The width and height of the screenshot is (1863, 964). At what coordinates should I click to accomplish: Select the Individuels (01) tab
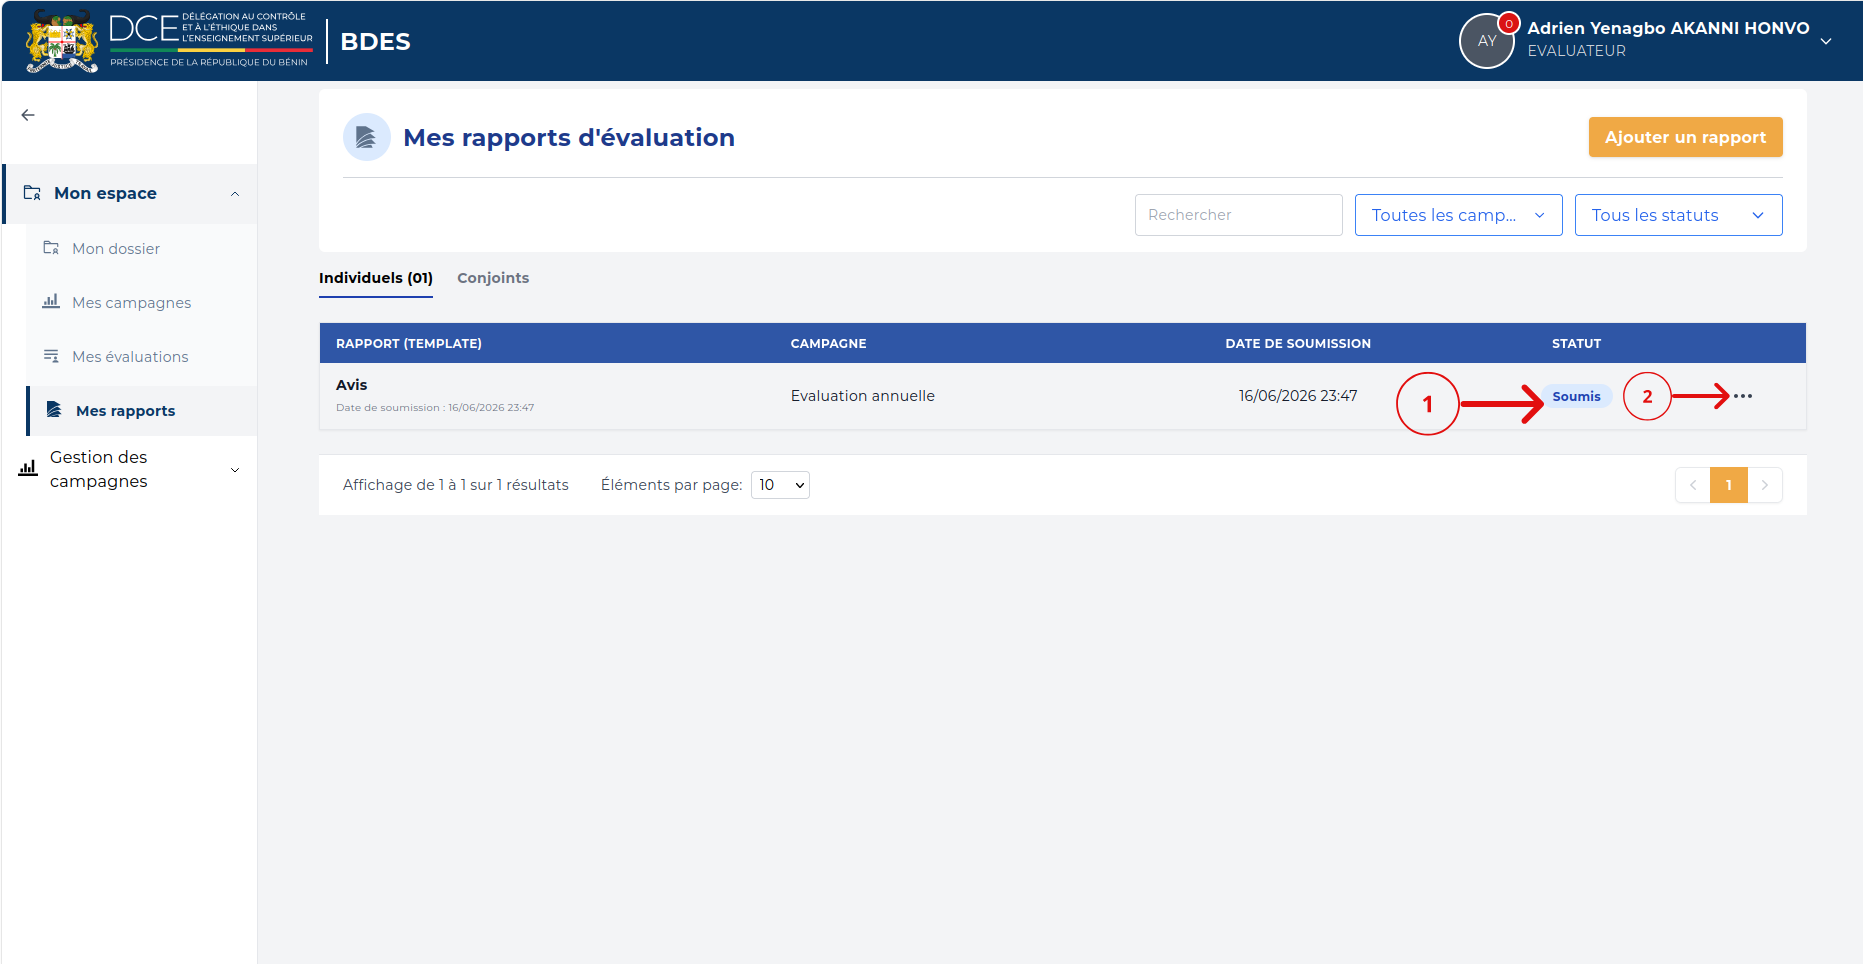point(376,278)
